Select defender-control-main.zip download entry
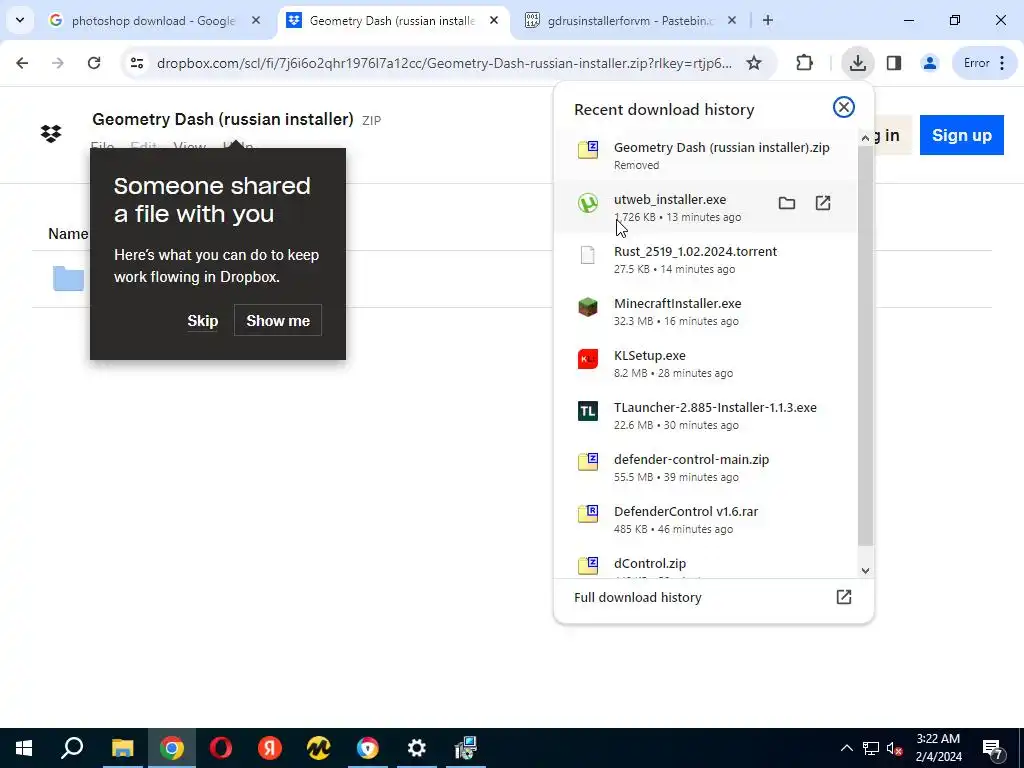This screenshot has height=768, width=1024. 705,468
